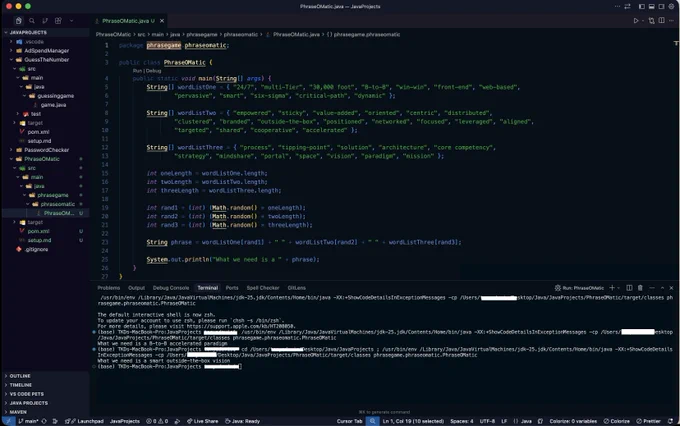The width and height of the screenshot is (680, 426).
Task: Start Live Share from status bar
Action: (203, 421)
